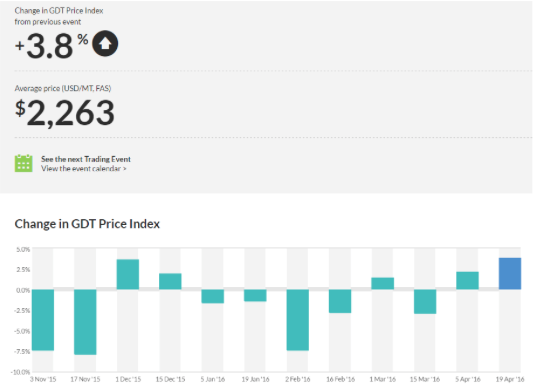This screenshot has height=389, width=533.
Task: Click See the next Trading Event text
Action: [x=86, y=159]
